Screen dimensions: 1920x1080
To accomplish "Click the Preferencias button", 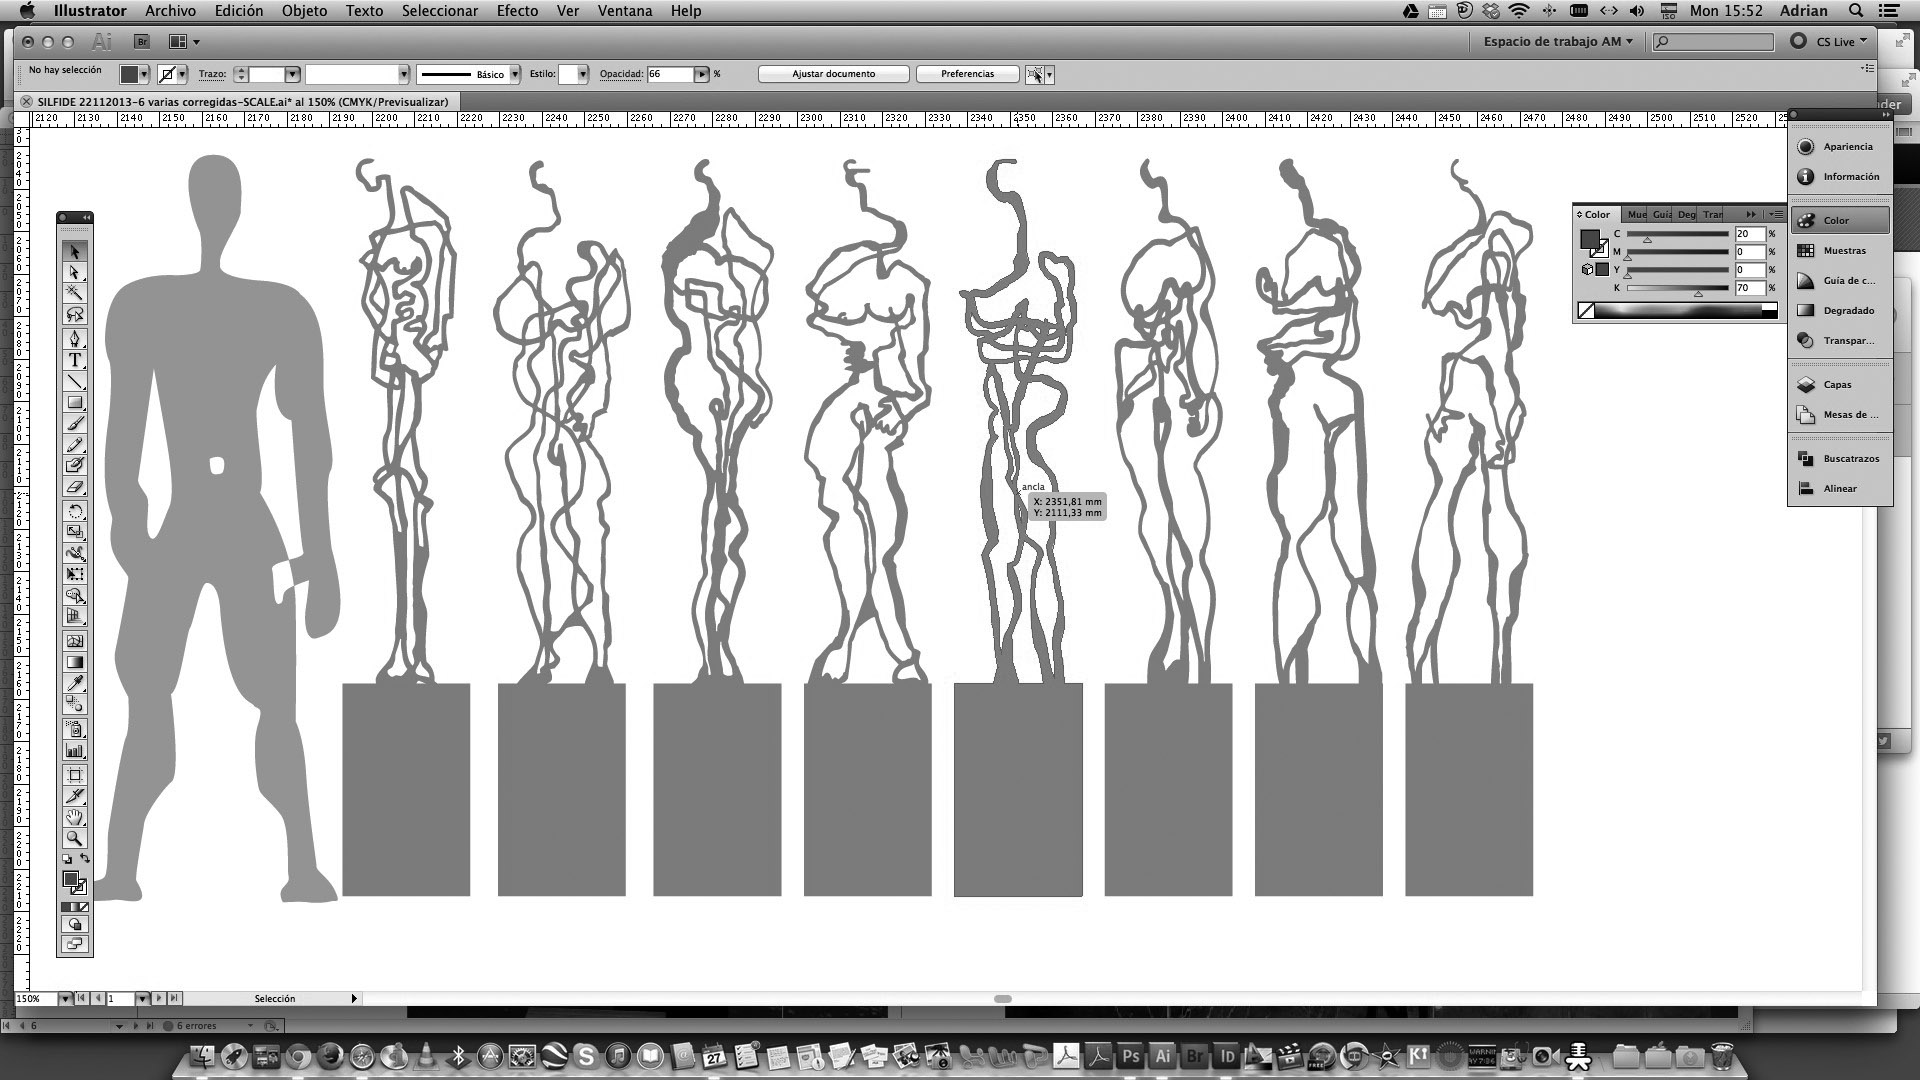I will (967, 74).
